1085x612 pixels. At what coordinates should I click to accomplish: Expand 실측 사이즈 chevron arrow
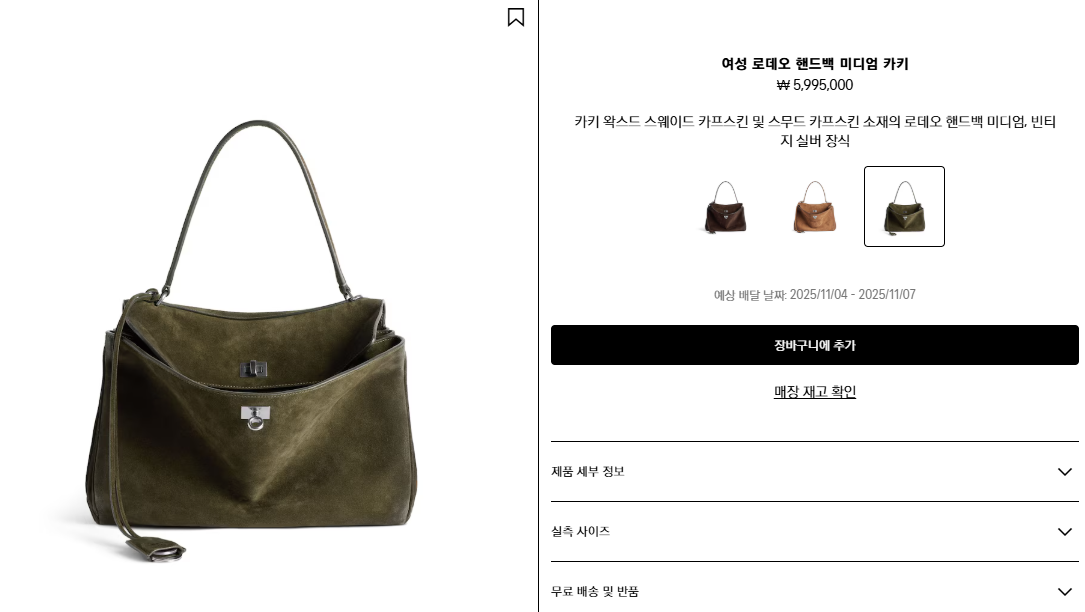pyautogui.click(x=1064, y=532)
